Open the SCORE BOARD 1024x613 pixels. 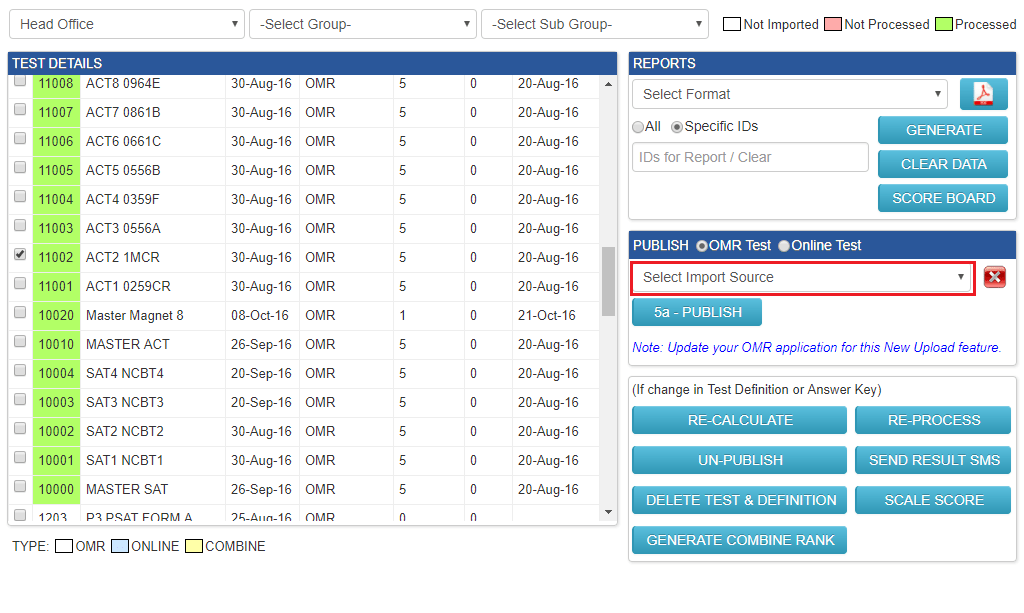pos(943,198)
